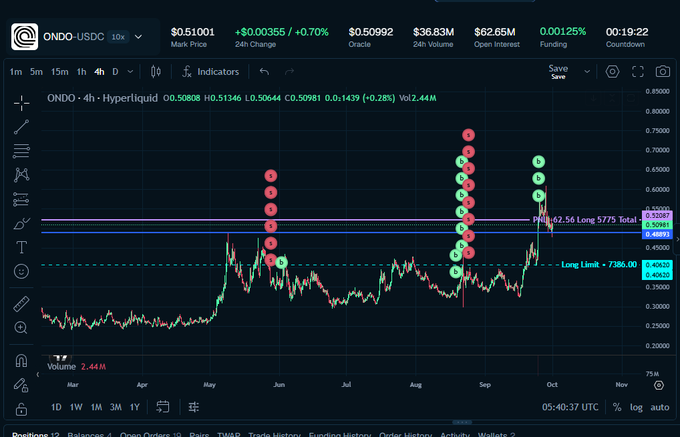Image resolution: width=680 pixels, height=437 pixels.
Task: Toggle percentage scale mode
Action: point(617,408)
